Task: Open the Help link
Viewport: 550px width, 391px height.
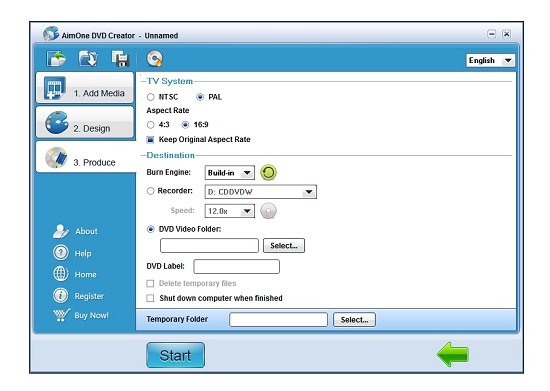Action: [83, 253]
